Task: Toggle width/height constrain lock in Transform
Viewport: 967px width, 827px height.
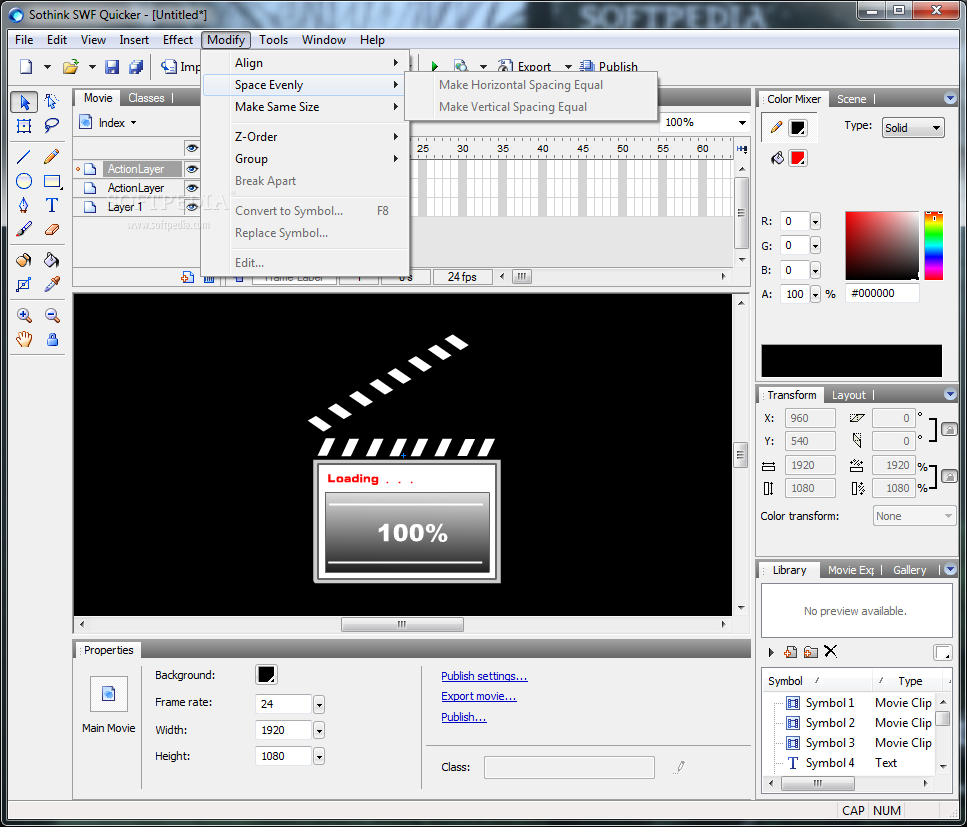Action: click(949, 476)
